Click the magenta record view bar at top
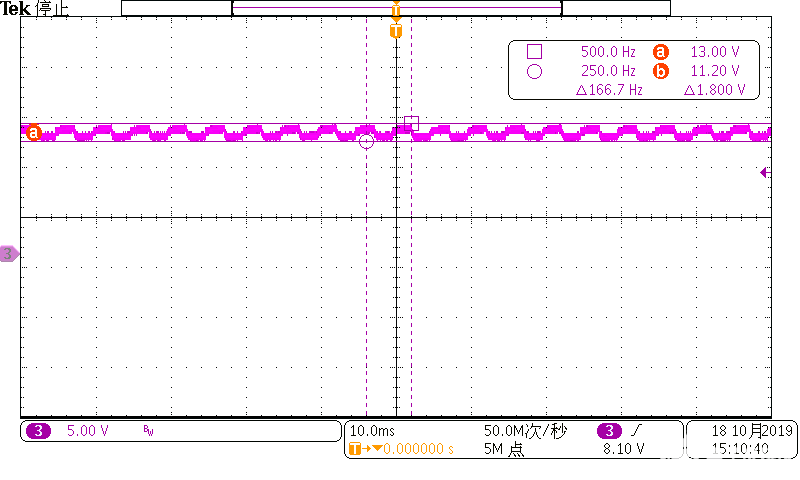 [x=397, y=8]
